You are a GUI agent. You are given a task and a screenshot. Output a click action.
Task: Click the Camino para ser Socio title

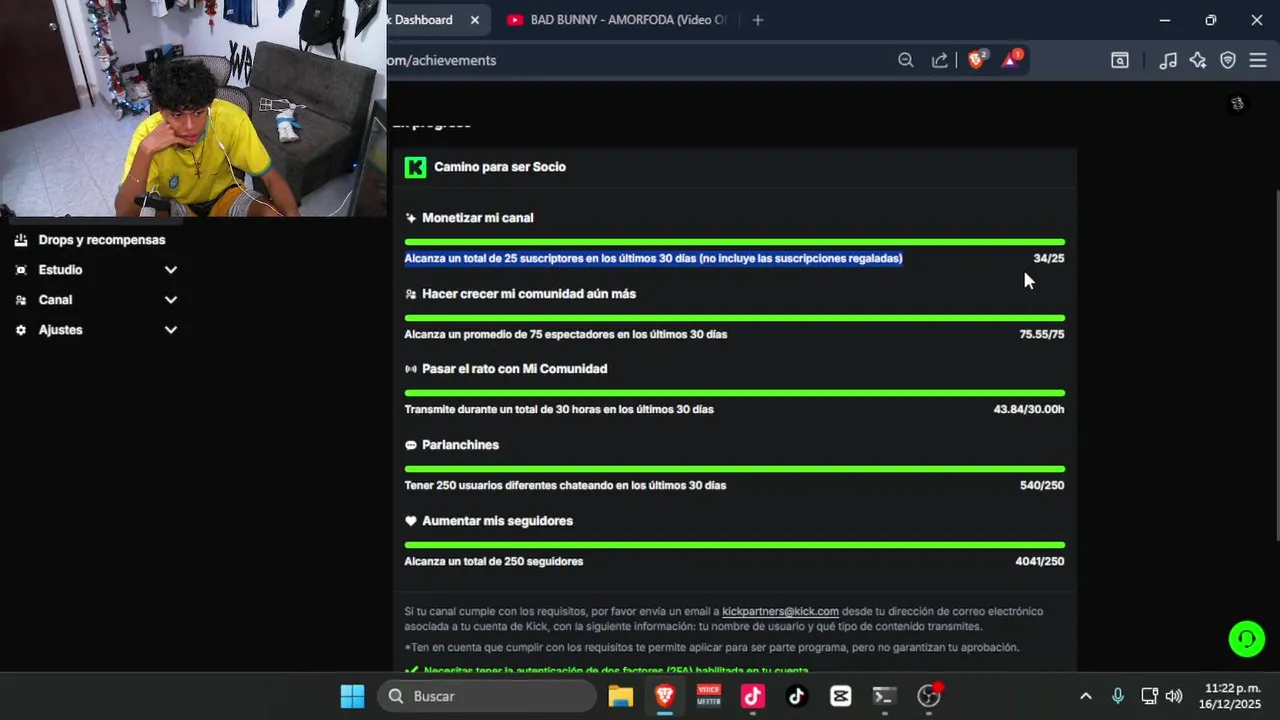[500, 167]
